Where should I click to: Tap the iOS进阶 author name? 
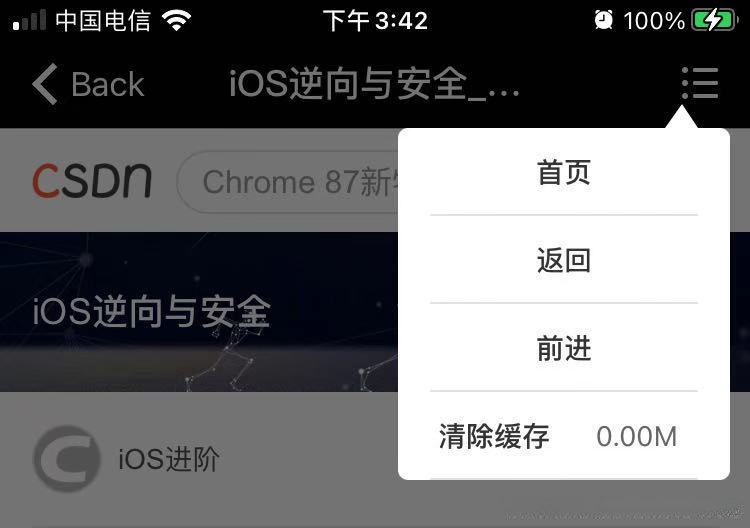pos(169,459)
